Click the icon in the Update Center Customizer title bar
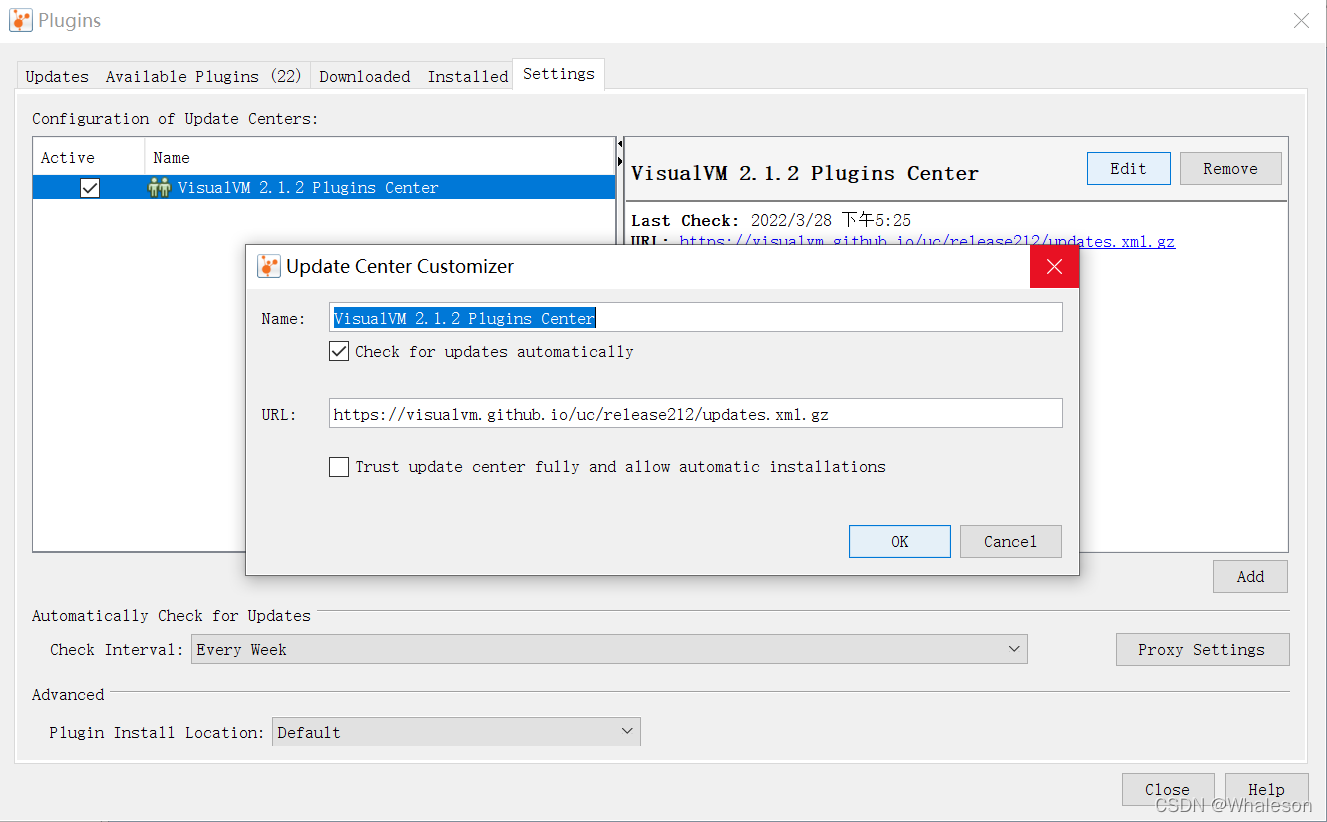This screenshot has width=1327, height=822. coord(268,266)
